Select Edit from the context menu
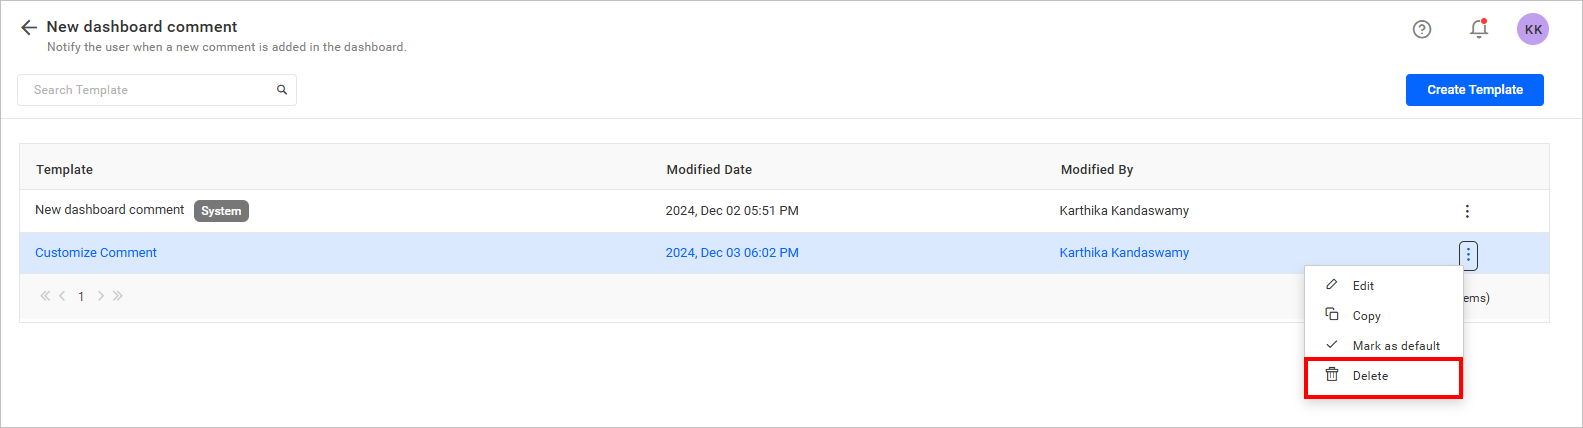 (1363, 286)
